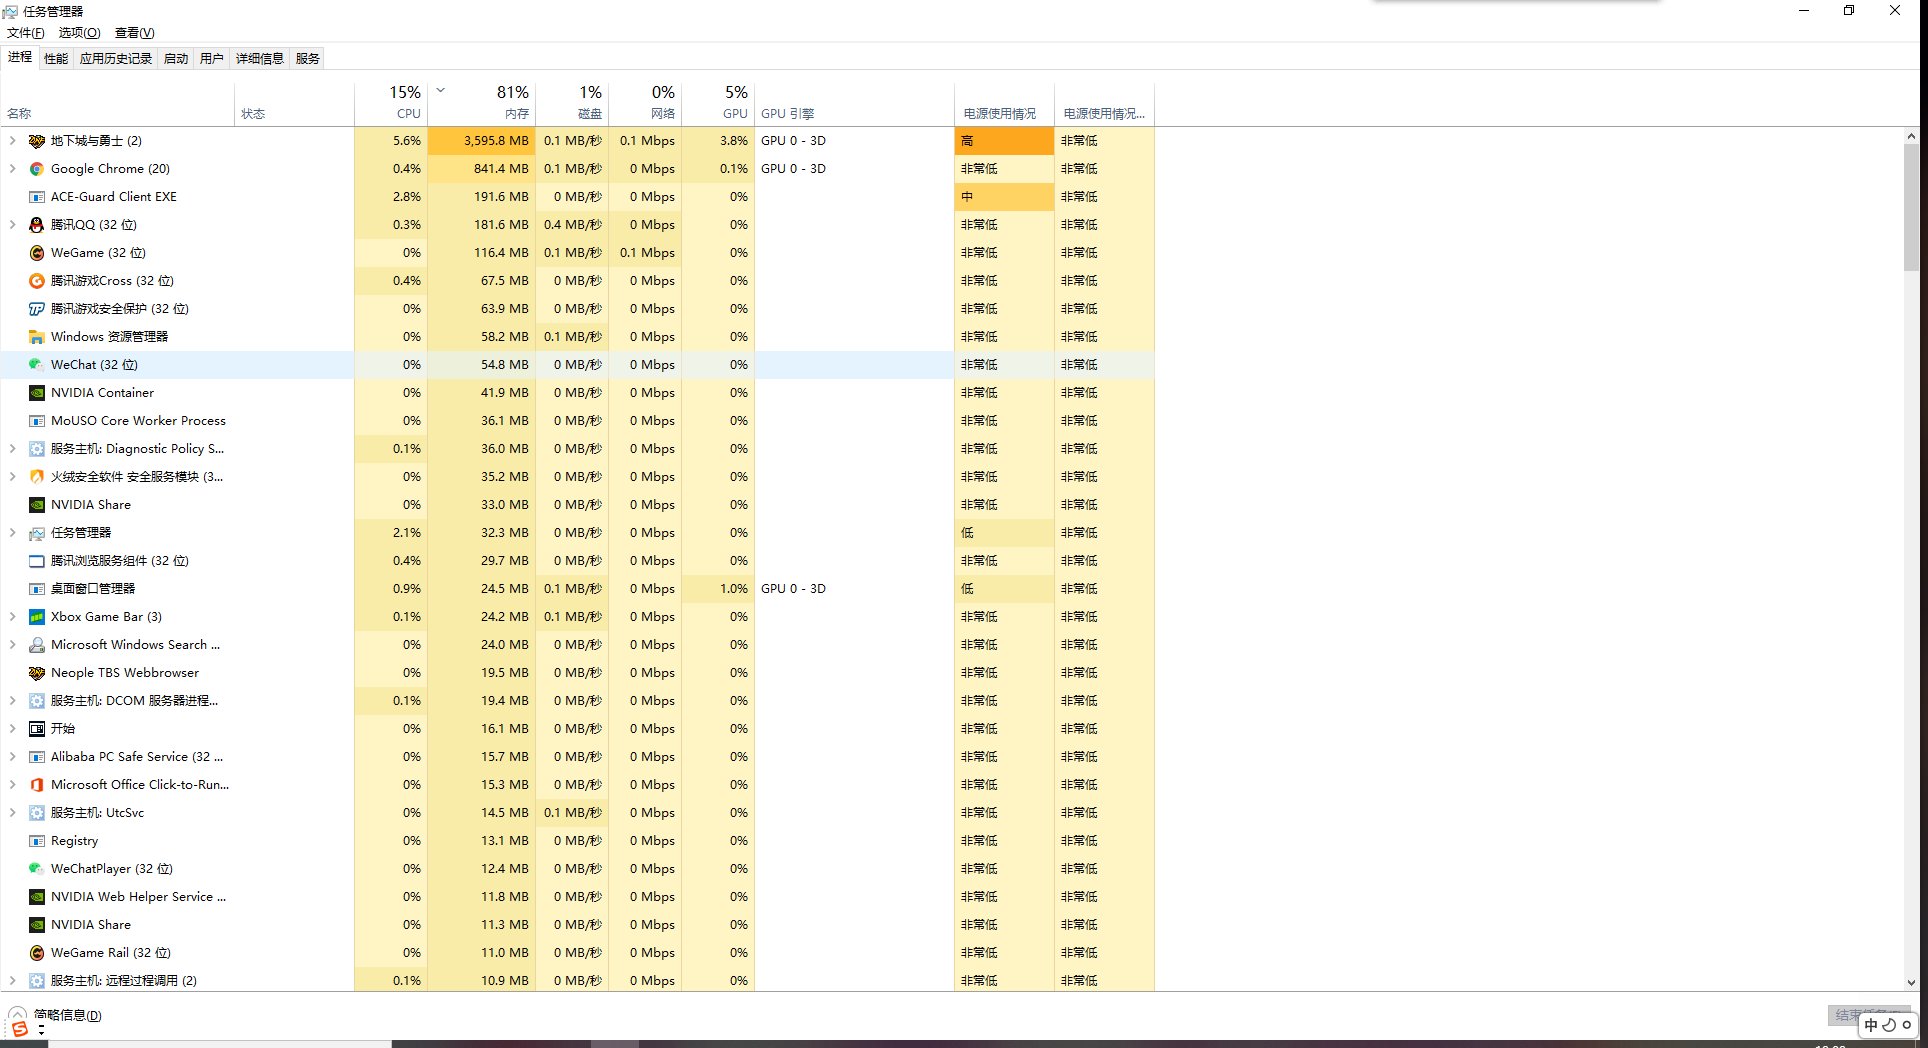This screenshot has width=1928, height=1048.
Task: Expand the Xbox Game Bar (3) group
Action: click(x=12, y=617)
